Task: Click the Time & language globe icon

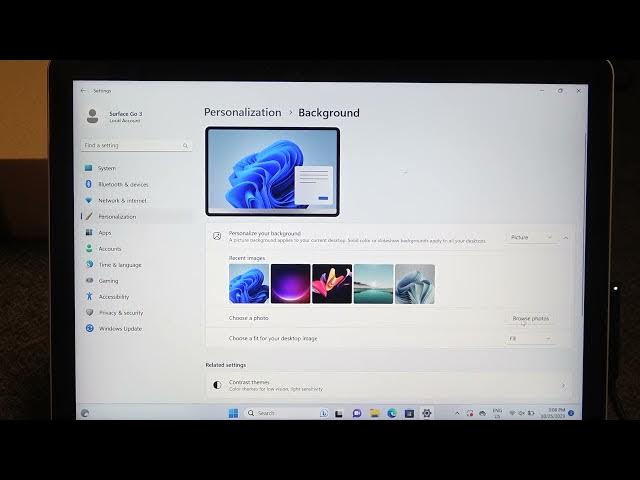Action: tap(89, 264)
